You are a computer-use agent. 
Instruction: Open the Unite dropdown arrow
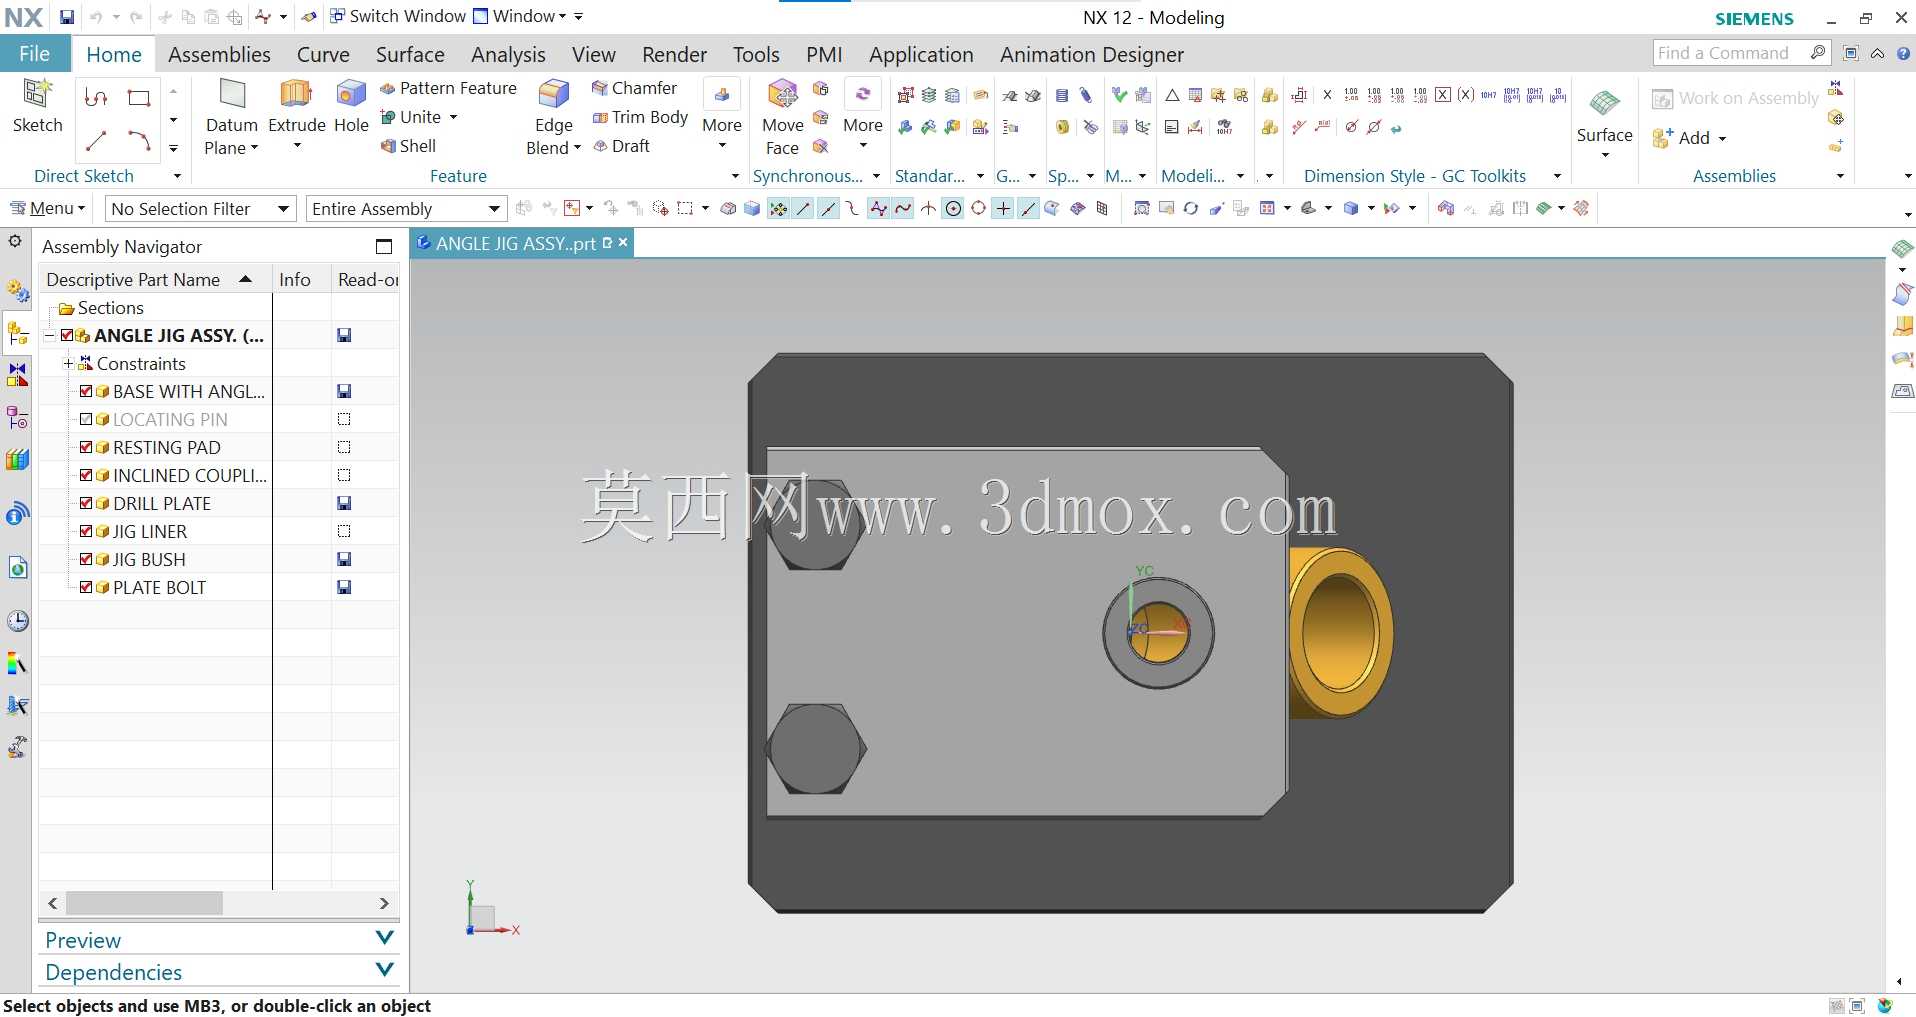(454, 117)
